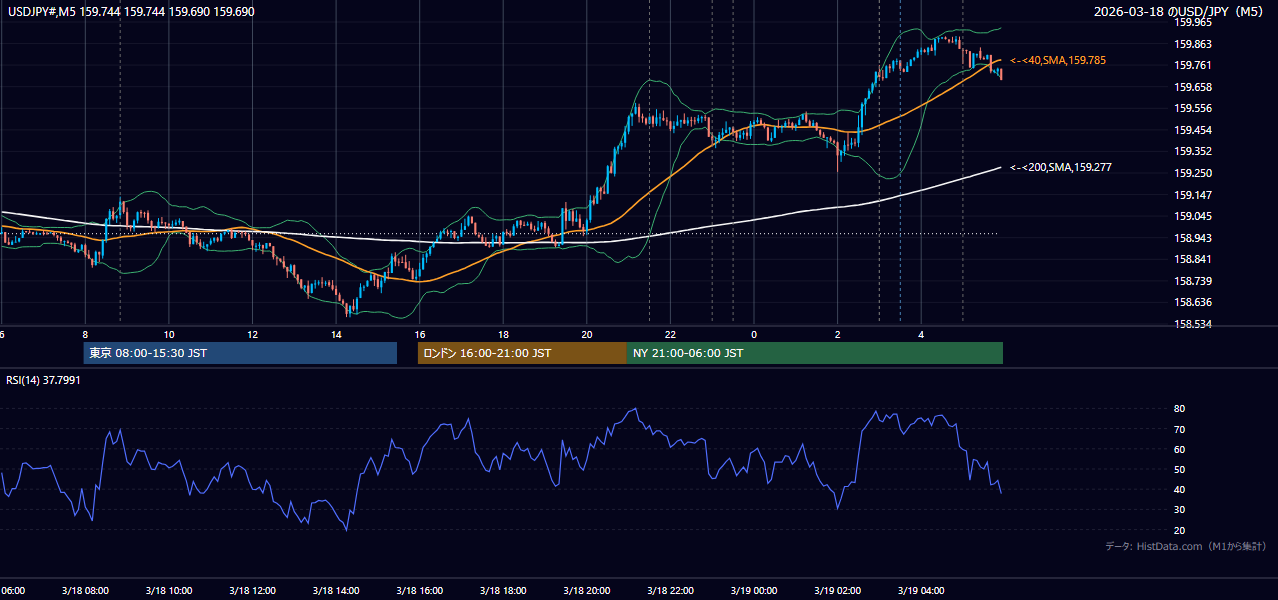Click price axis value 159.352
Image resolution: width=1278 pixels, height=600 pixels.
[x=1193, y=151]
